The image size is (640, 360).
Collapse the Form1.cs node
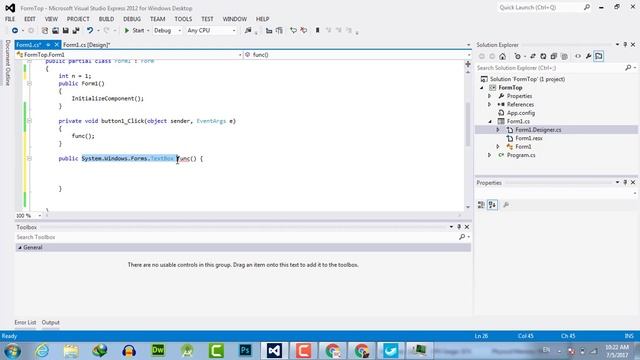[x=490, y=122]
